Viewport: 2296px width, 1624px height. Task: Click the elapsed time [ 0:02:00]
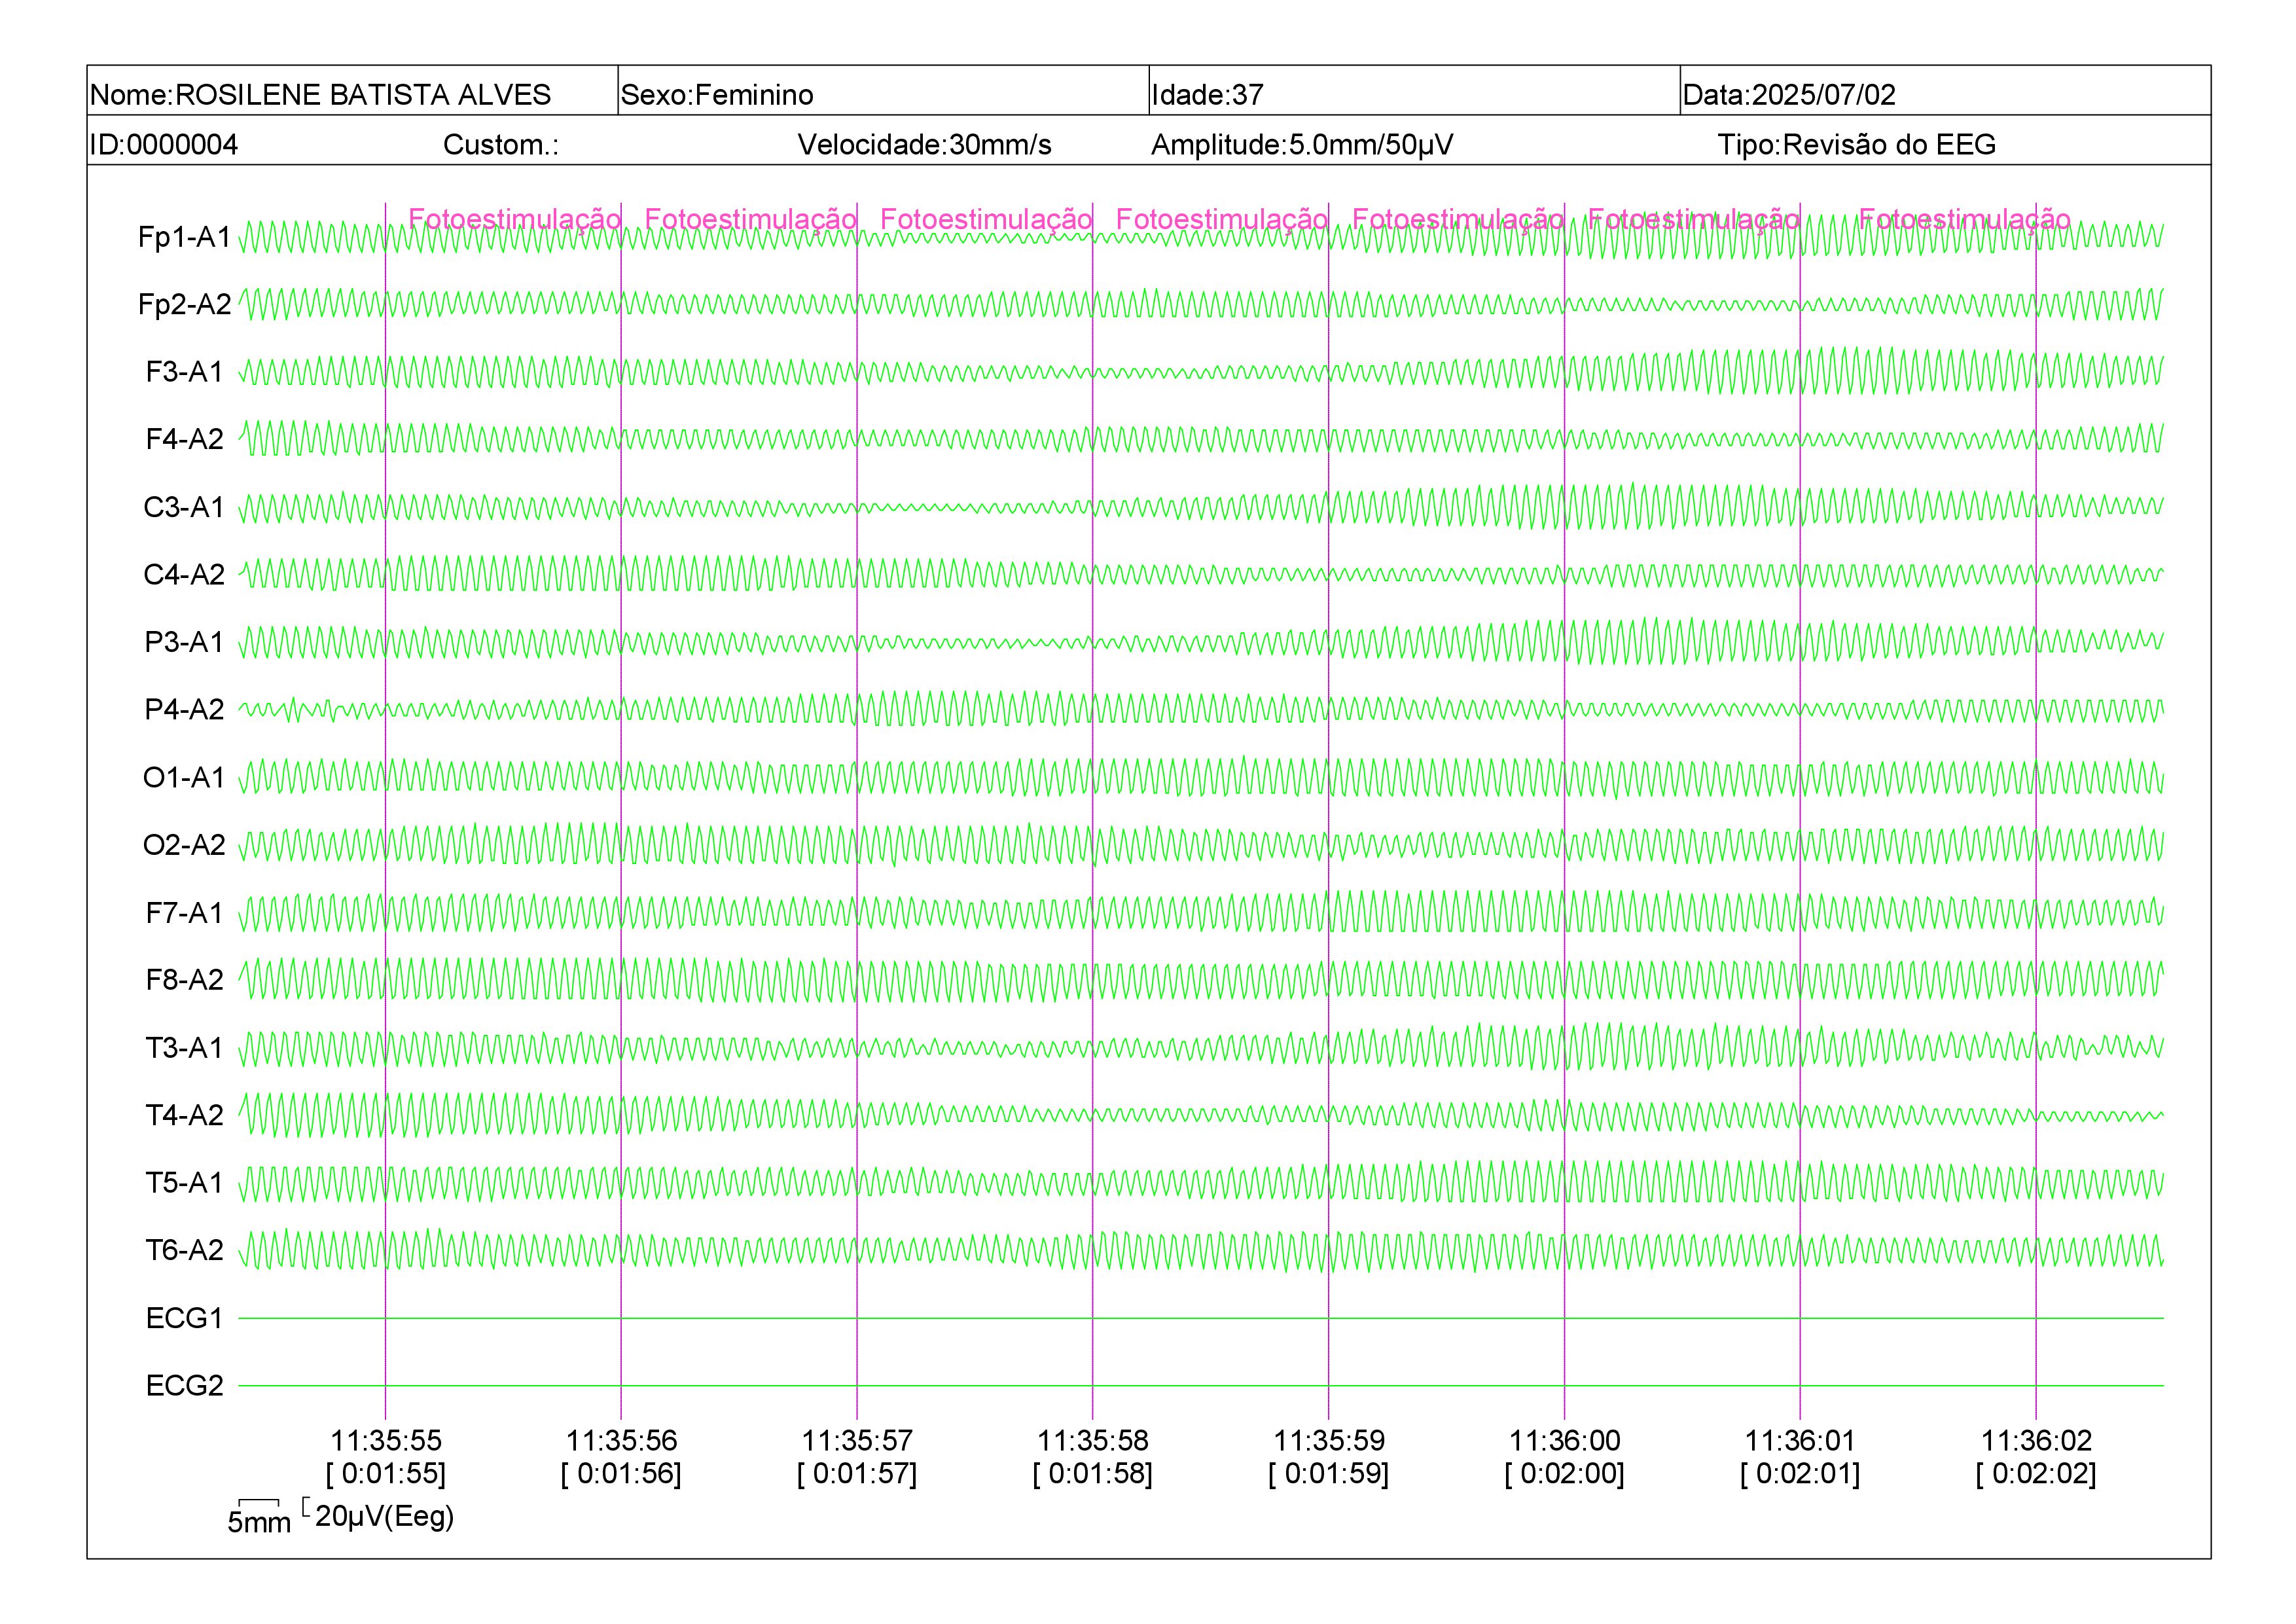(x=1565, y=1474)
